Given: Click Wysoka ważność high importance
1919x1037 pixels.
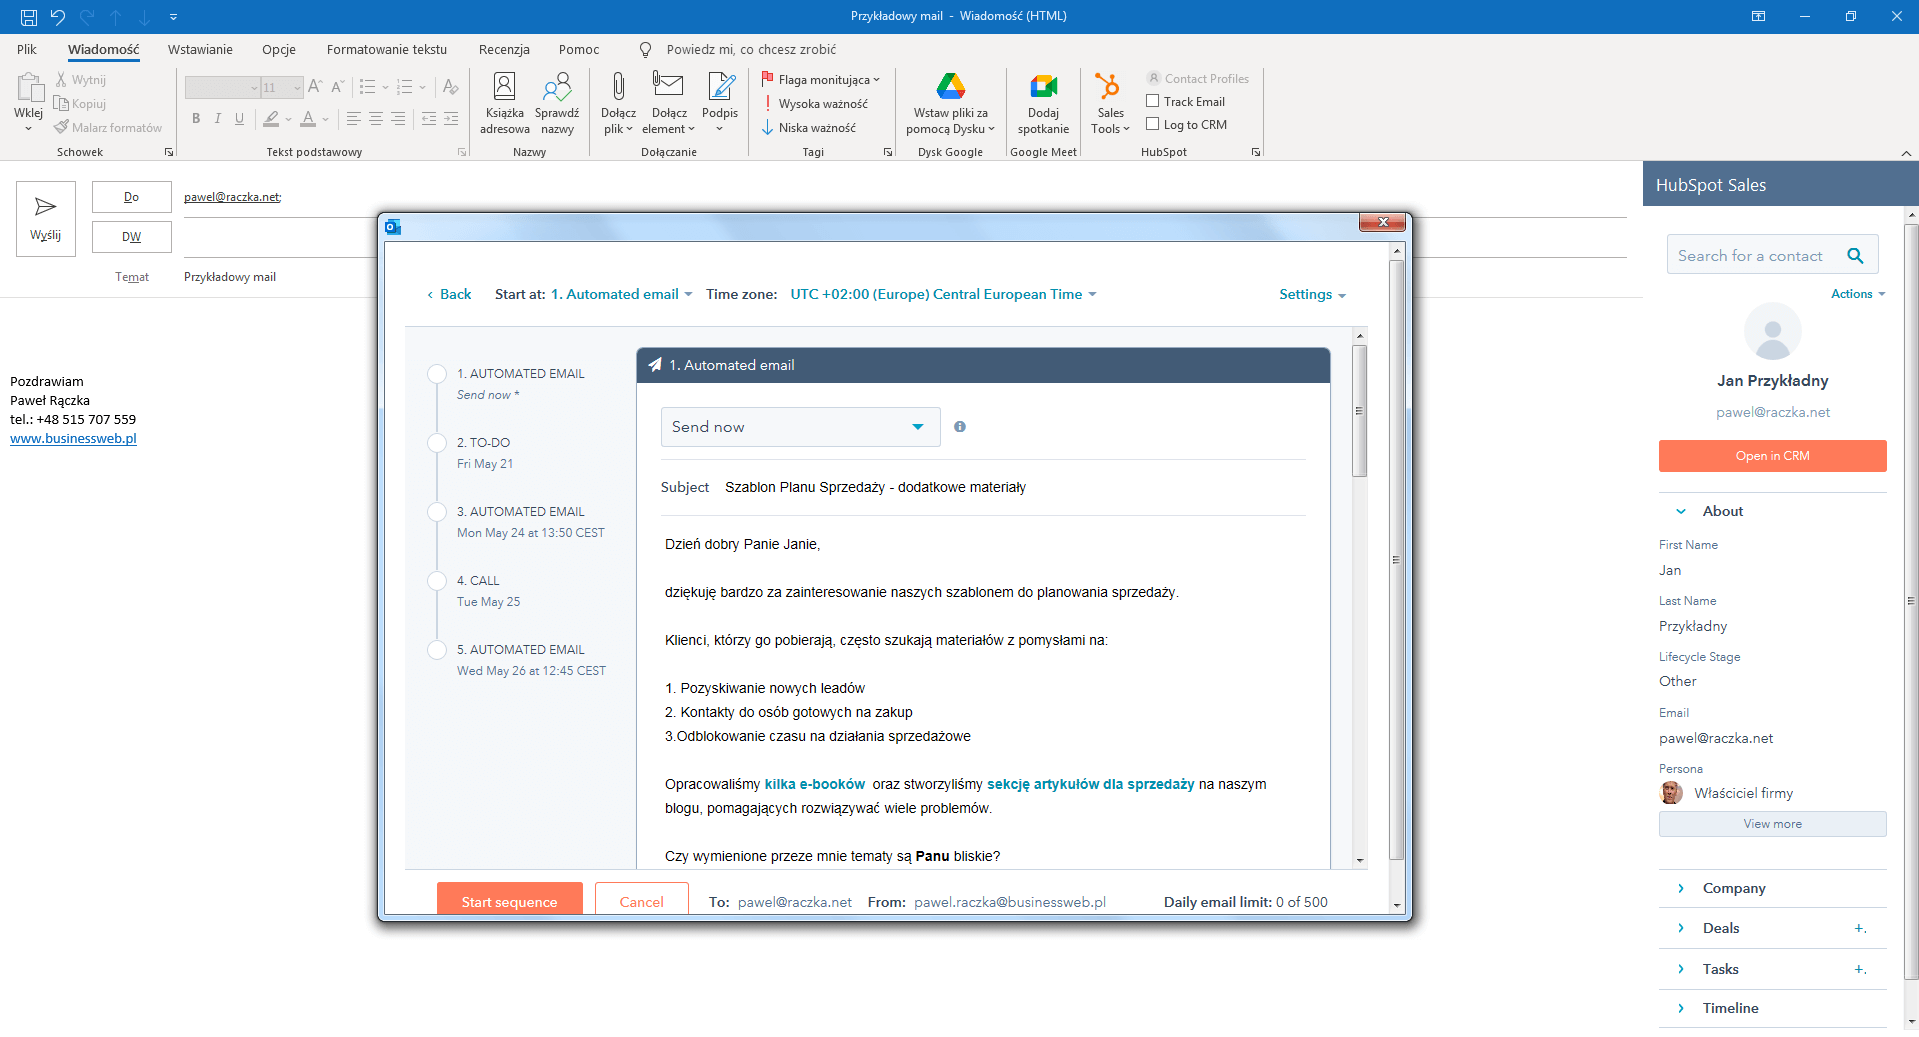Looking at the screenshot, I should tap(815, 104).
